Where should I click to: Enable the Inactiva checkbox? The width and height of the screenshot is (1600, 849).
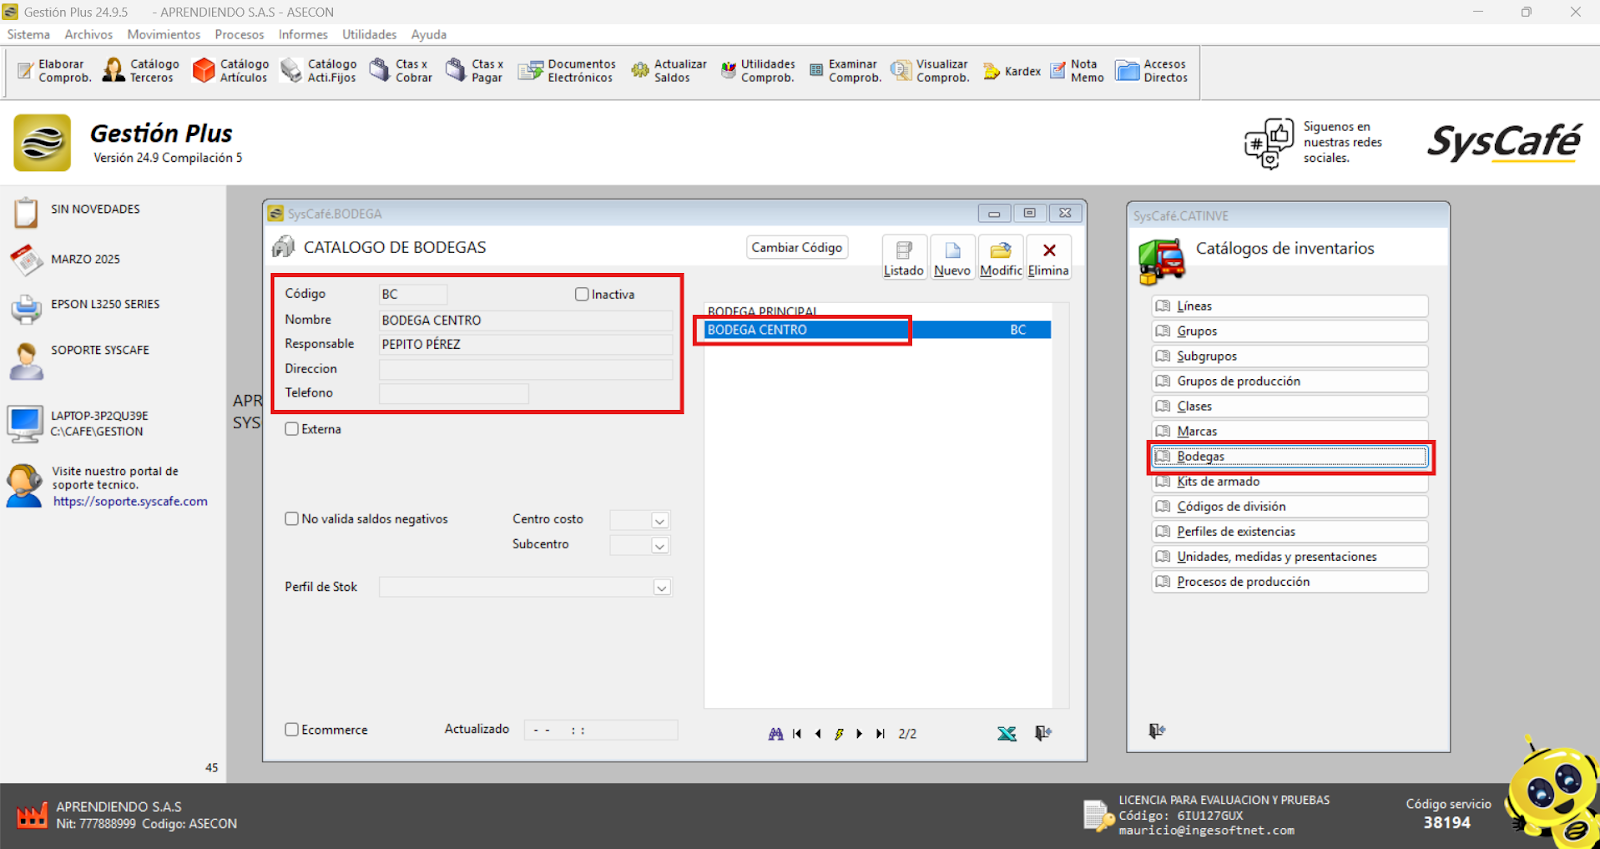[582, 295]
